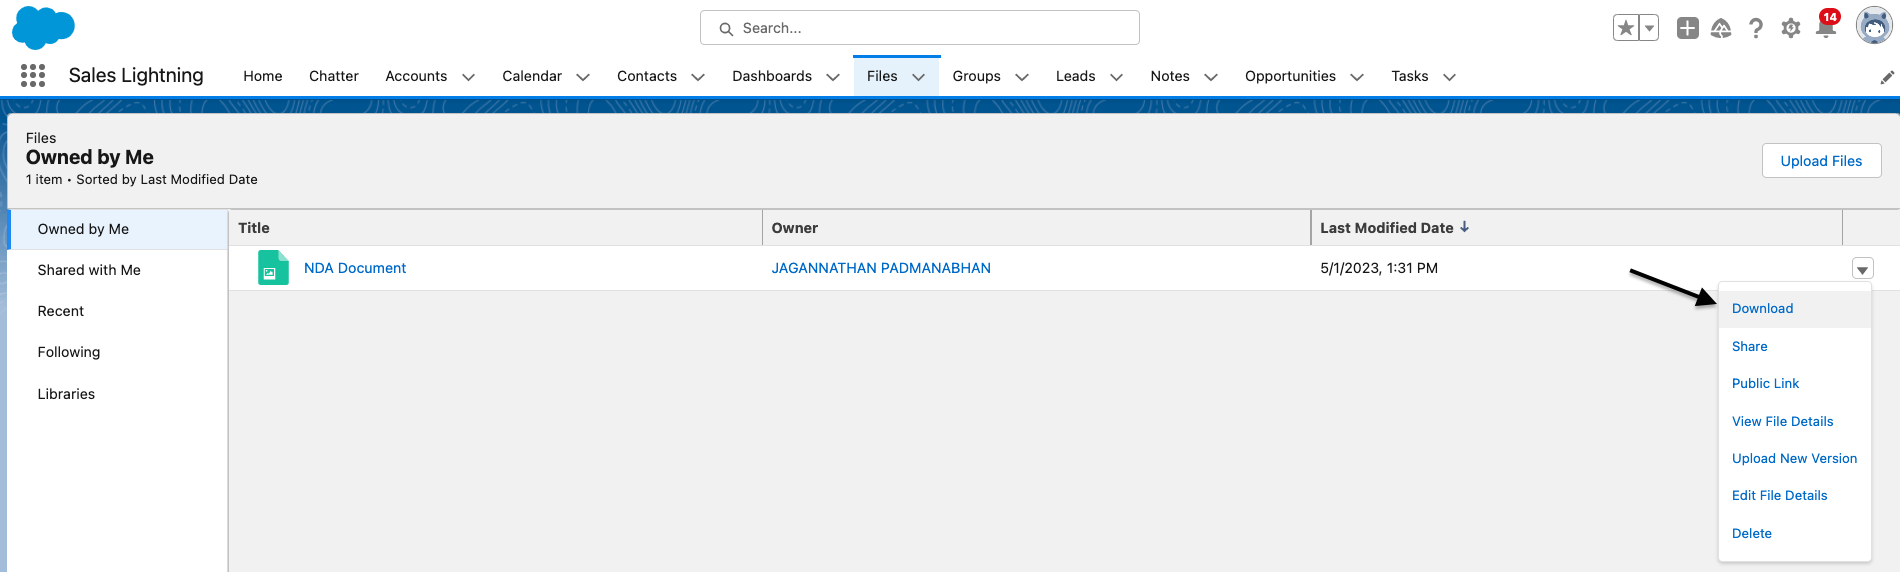The image size is (1900, 572).
Task: Click the sort arrow beside Last Modified Date
Action: pos(1464,227)
